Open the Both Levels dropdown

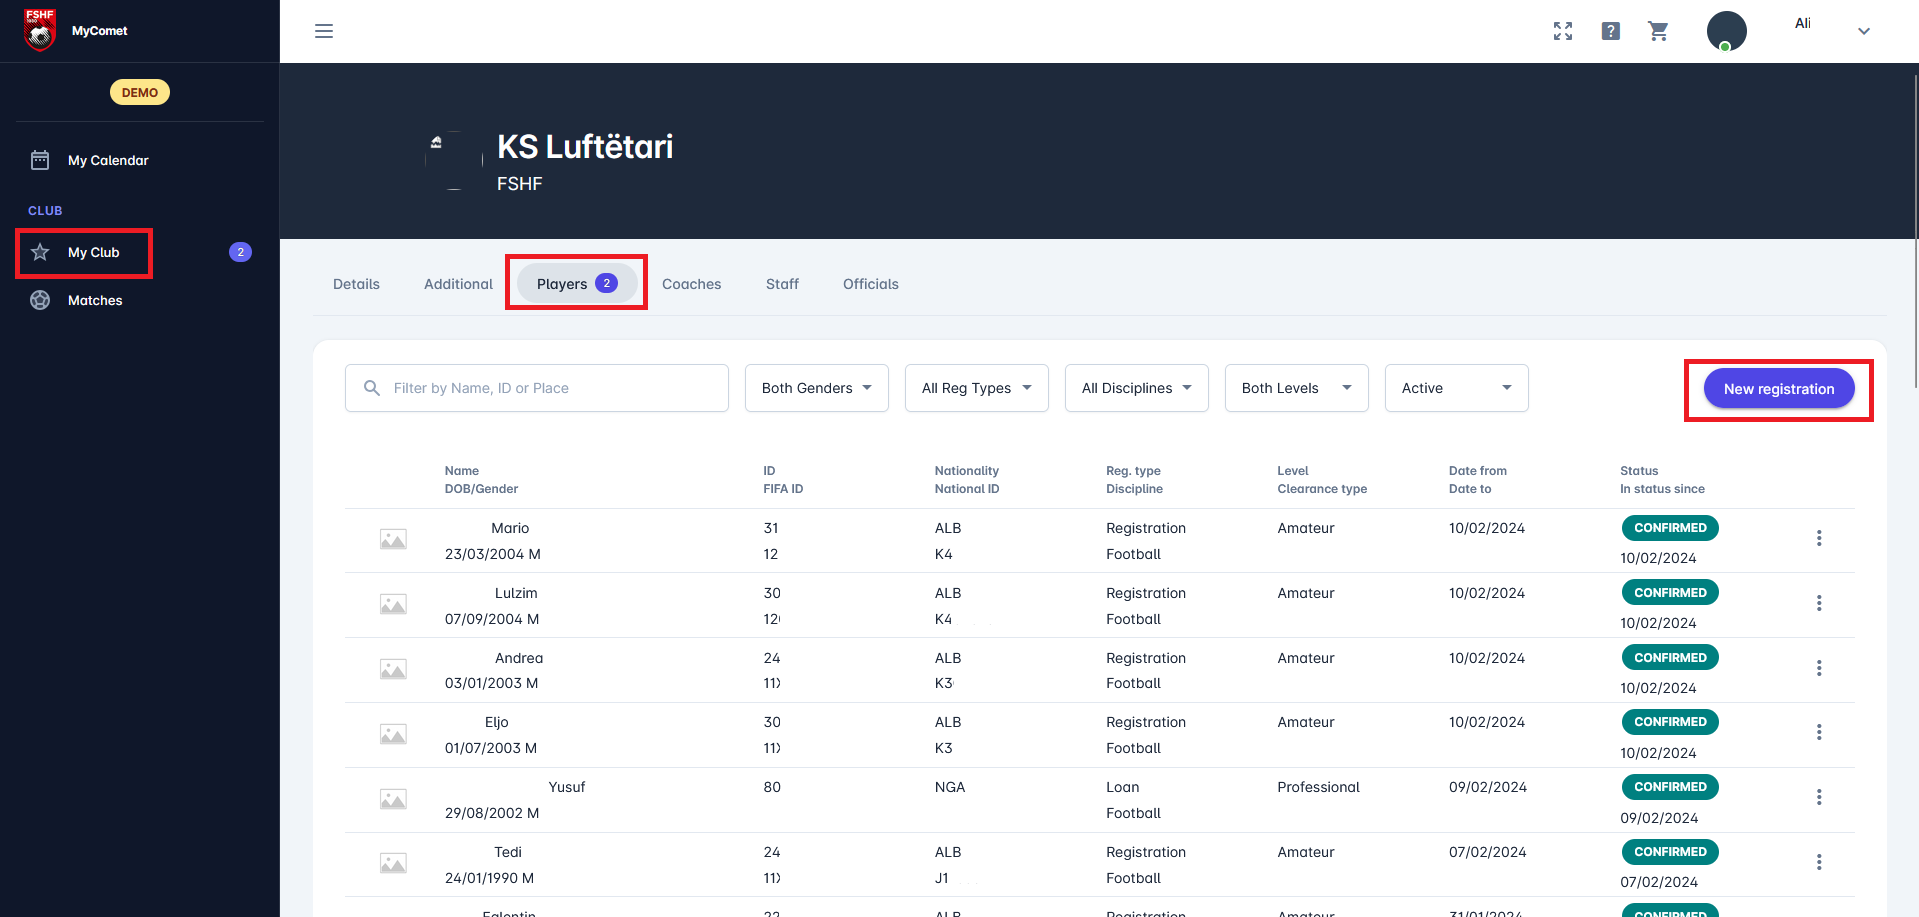pos(1296,388)
